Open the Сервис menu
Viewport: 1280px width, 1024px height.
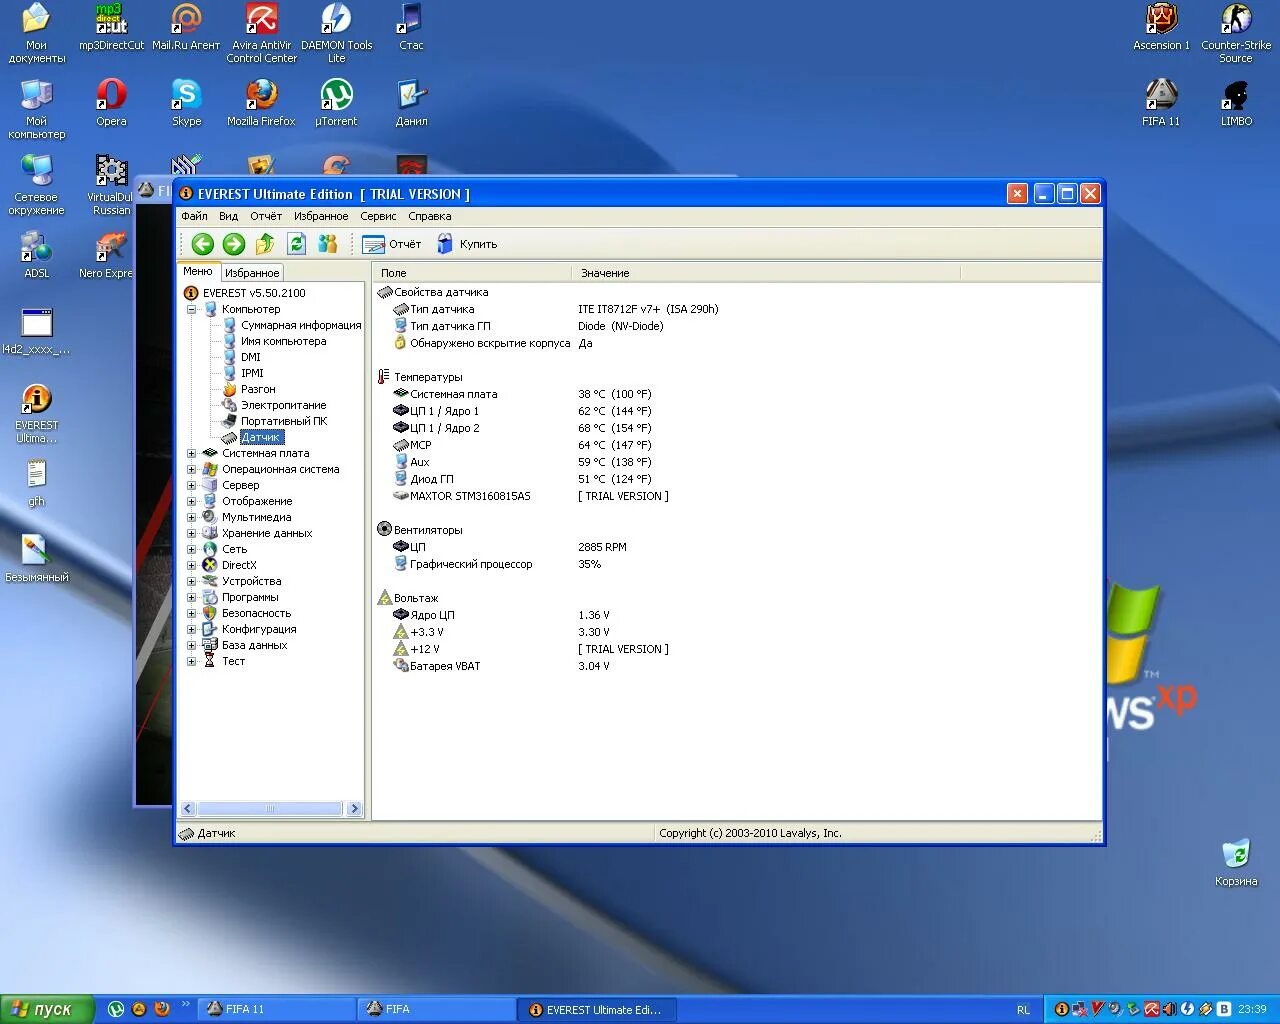[378, 216]
